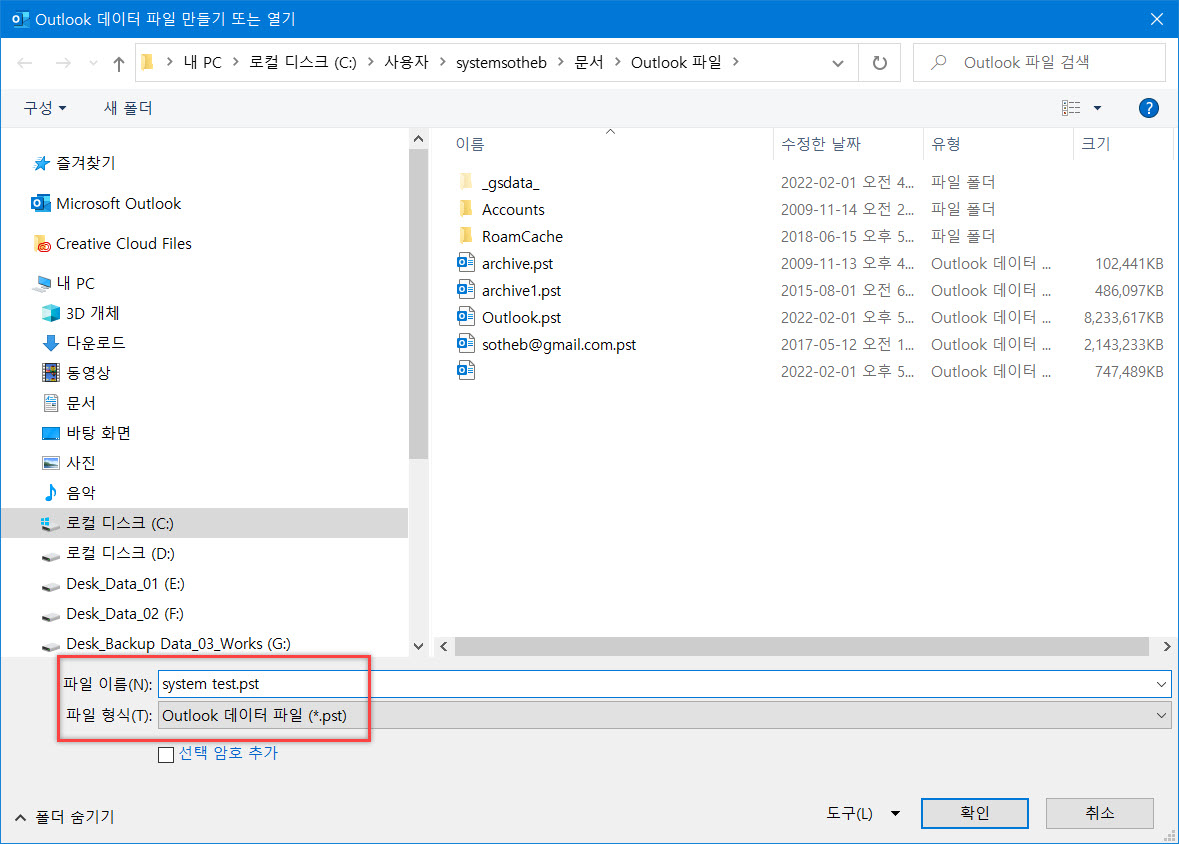Sort by 수정한 날짜 column header

click(821, 144)
